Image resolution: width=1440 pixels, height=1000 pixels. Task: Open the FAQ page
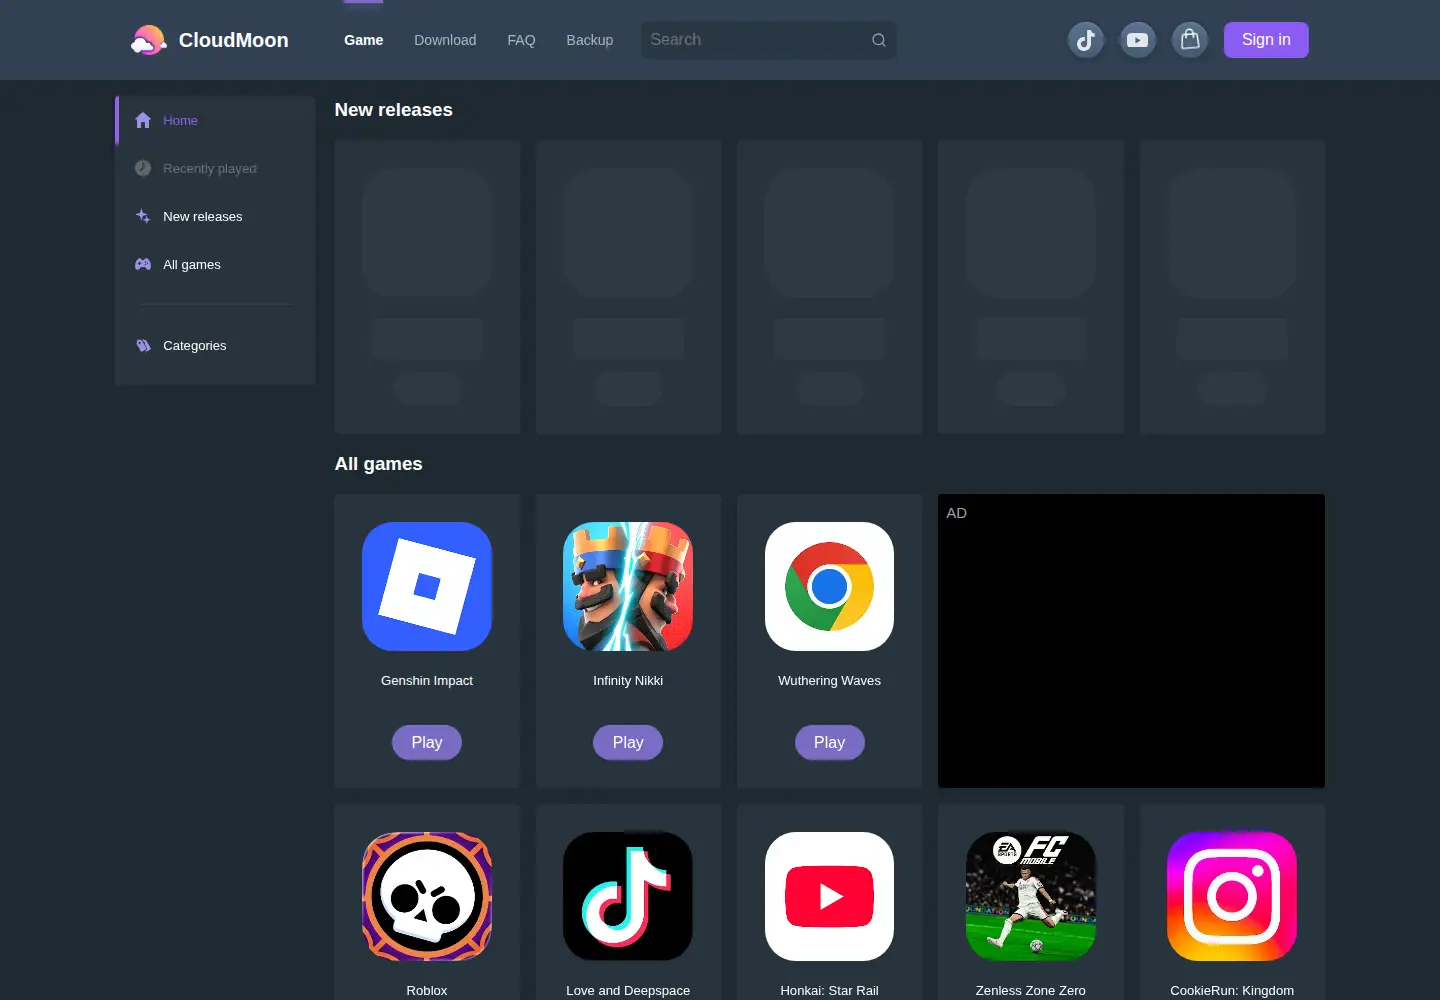coord(521,40)
